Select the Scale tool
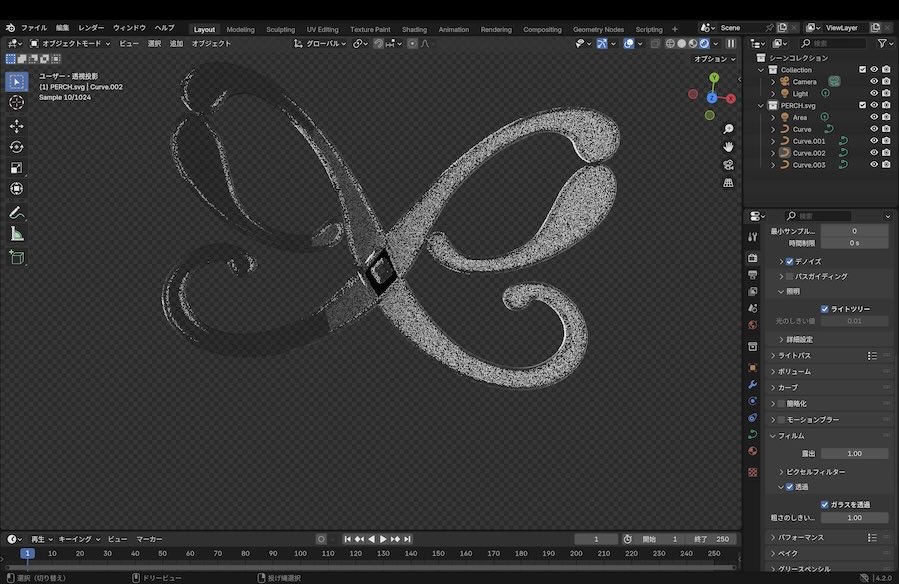The image size is (899, 584). point(16,167)
